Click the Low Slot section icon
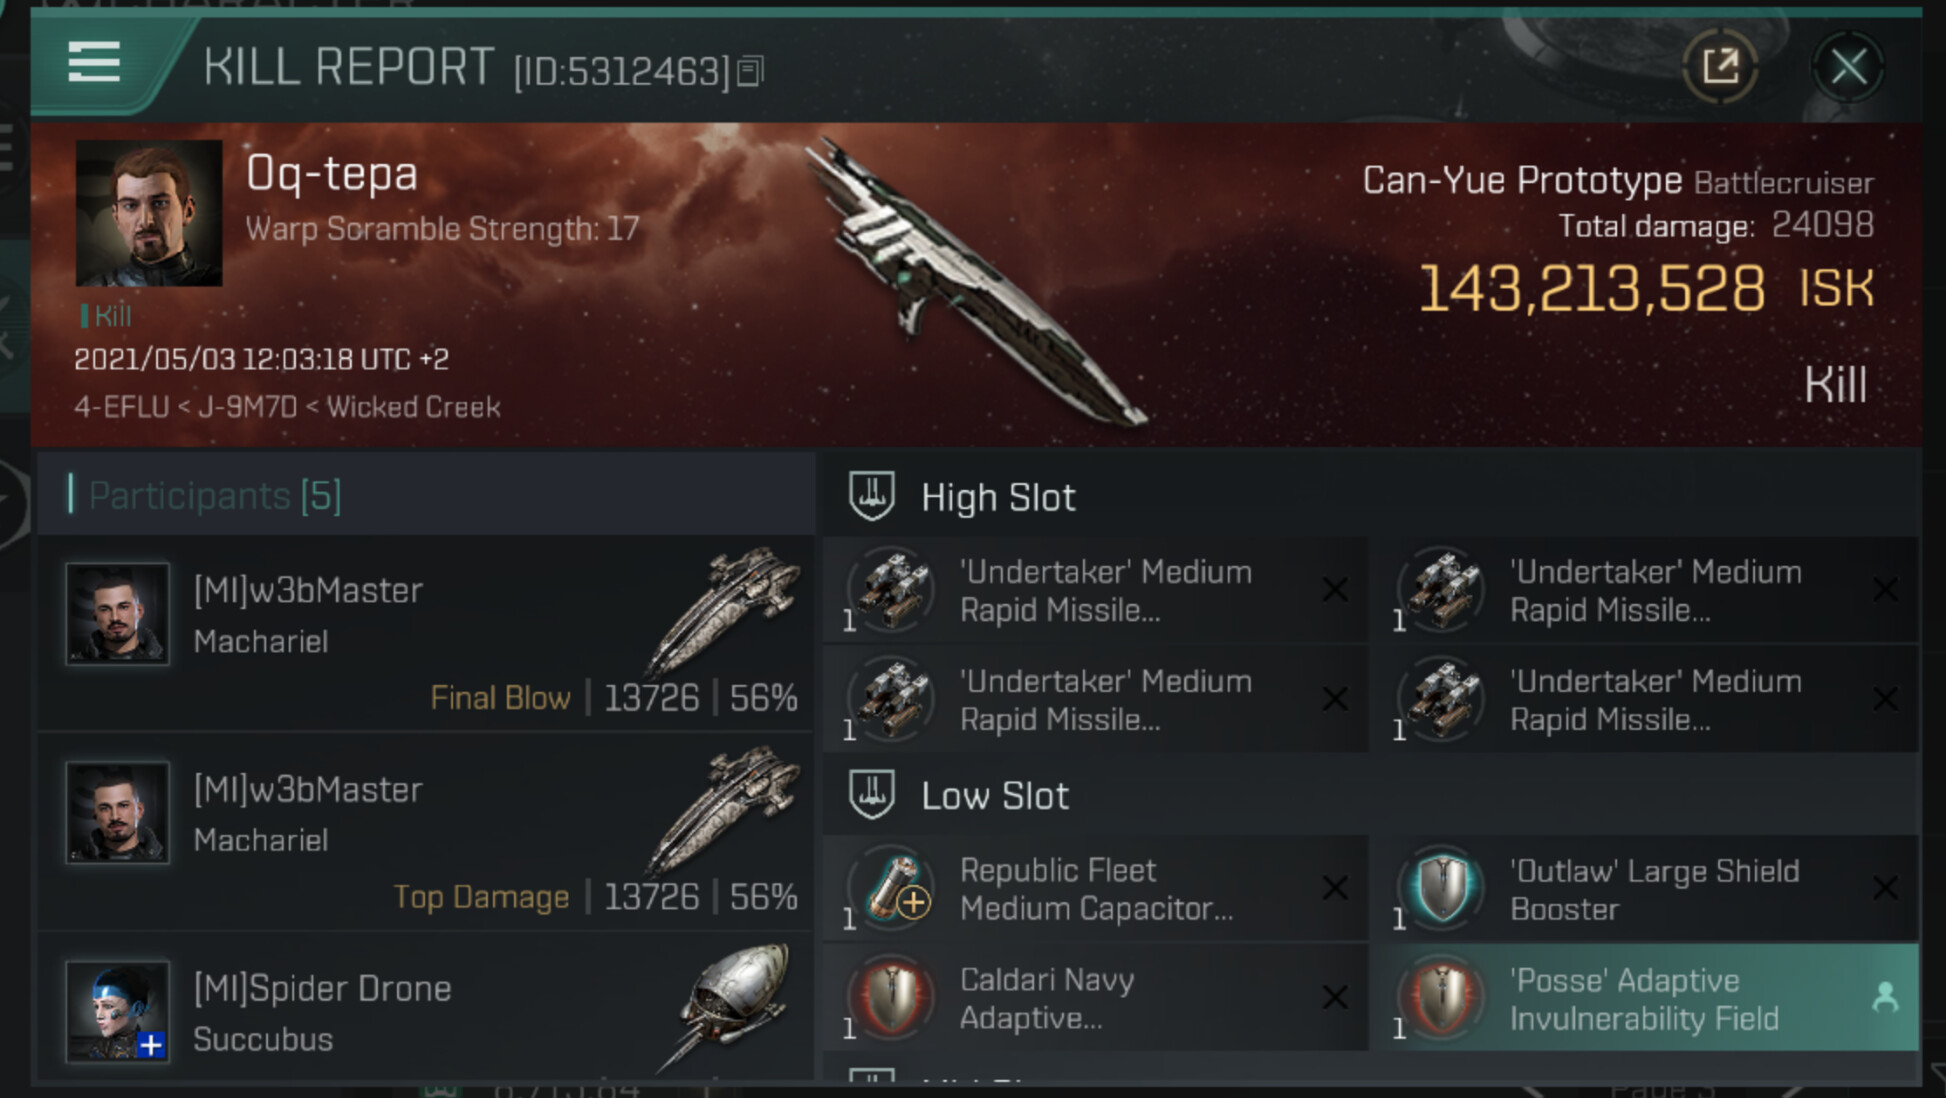 871,795
